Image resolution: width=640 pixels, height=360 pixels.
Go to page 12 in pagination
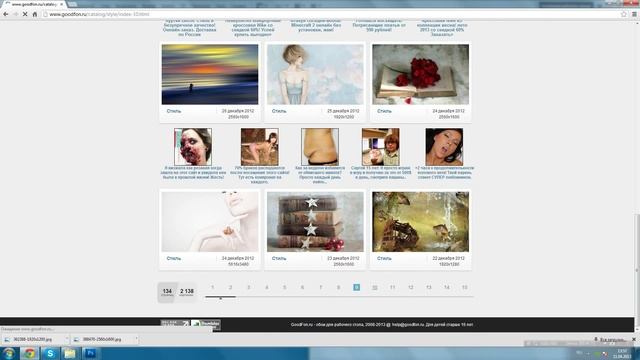coord(411,287)
